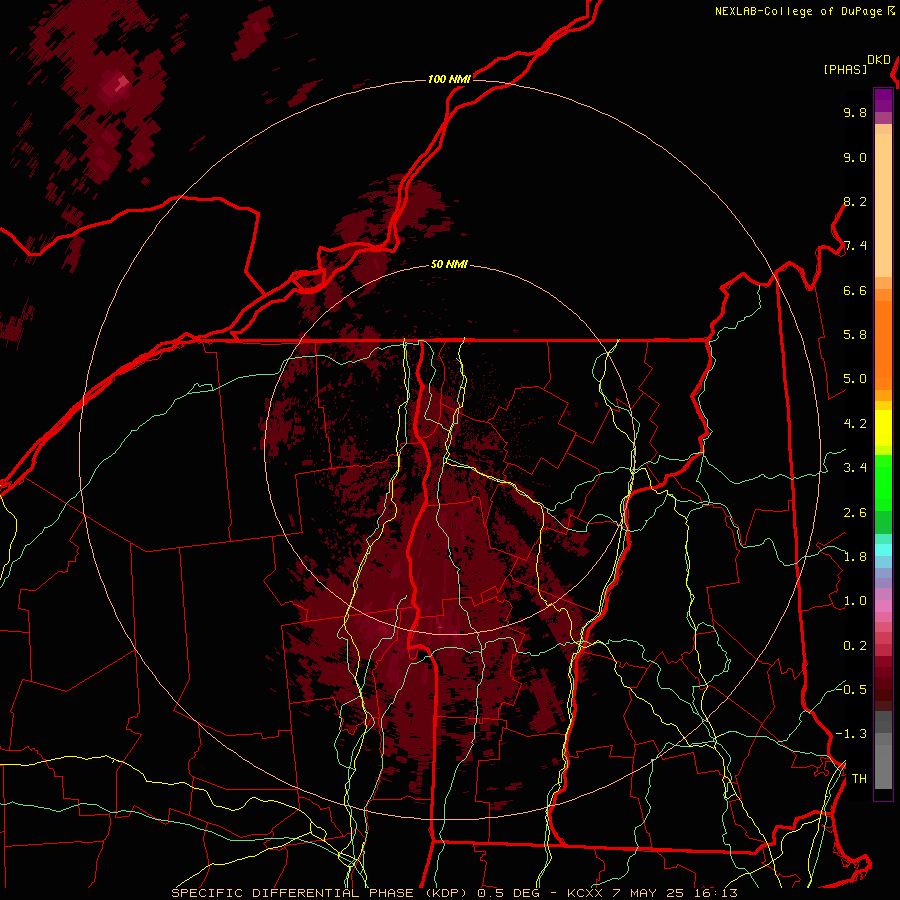Click the 2.6 legend value
The width and height of the screenshot is (900, 900).
tap(855, 513)
